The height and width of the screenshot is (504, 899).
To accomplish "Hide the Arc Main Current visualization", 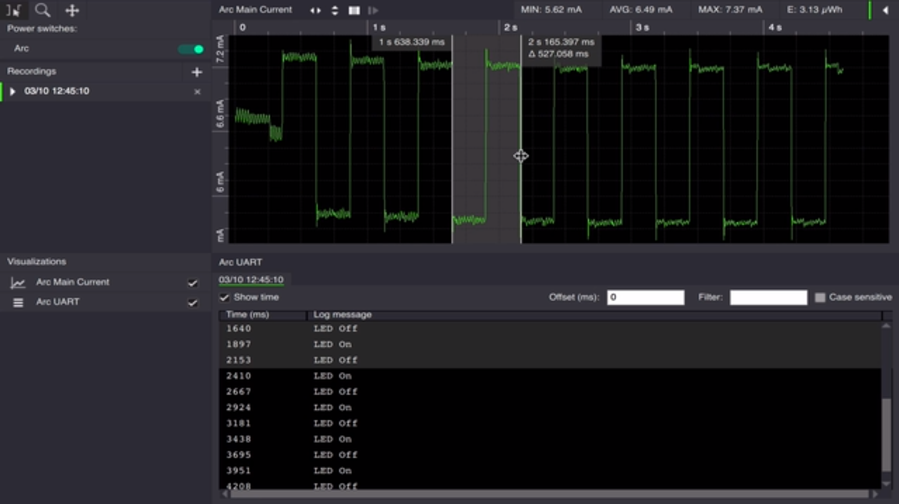I will [193, 283].
